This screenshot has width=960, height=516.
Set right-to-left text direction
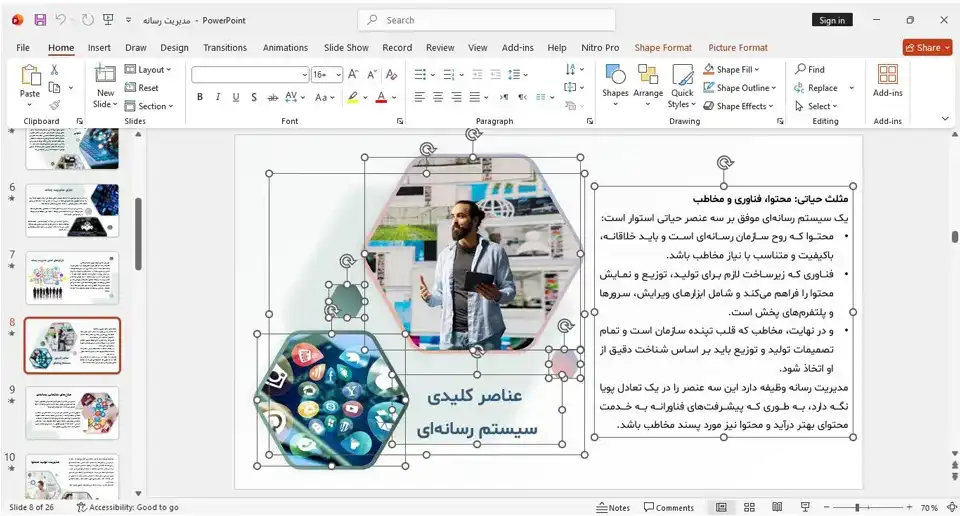pyautogui.click(x=522, y=97)
